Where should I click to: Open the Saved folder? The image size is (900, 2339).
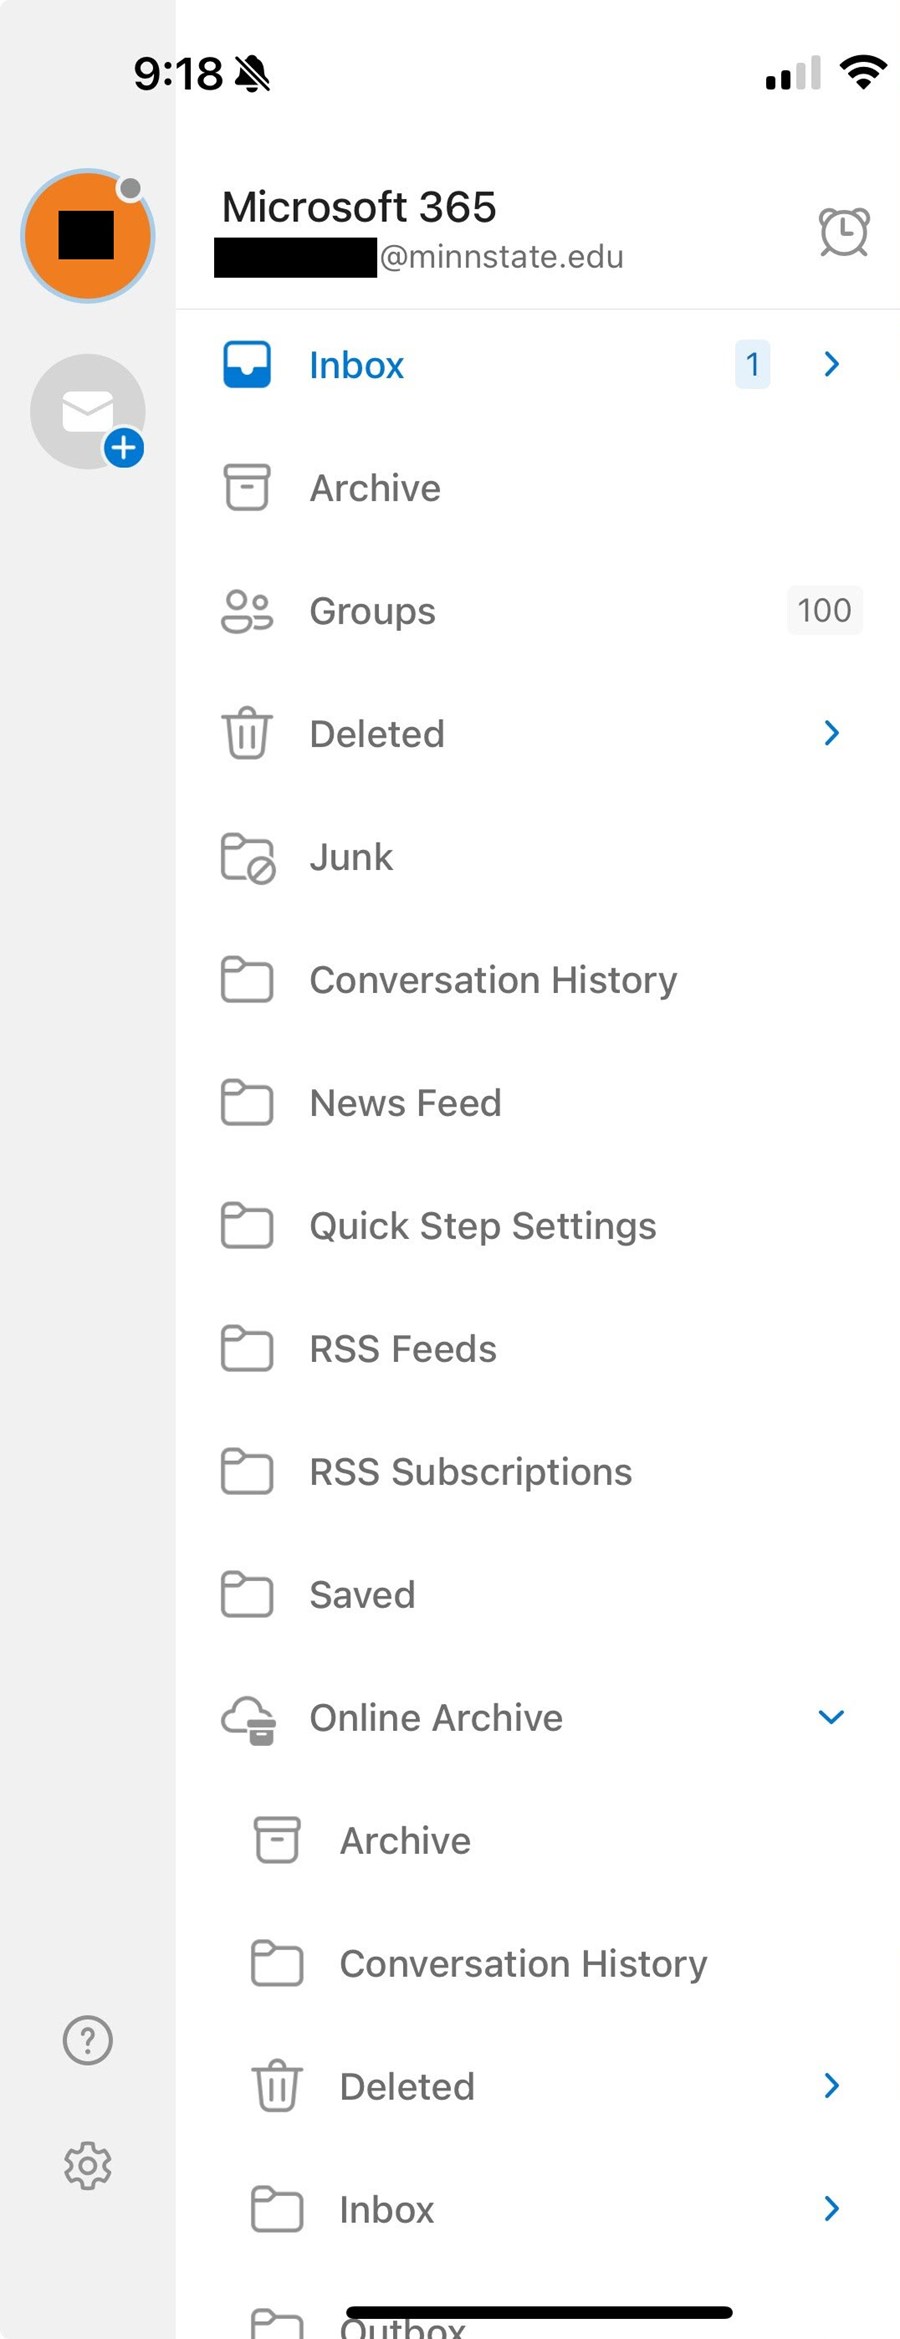click(362, 1595)
